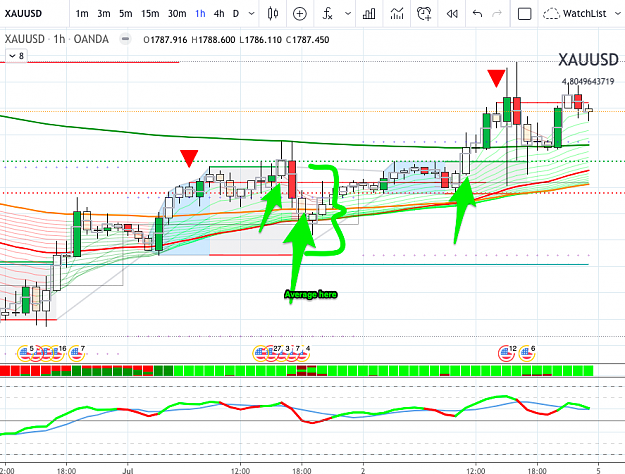Image resolution: width=625 pixels, height=474 pixels.
Task: Click the economic event flag labeled 16
Action: click(x=56, y=353)
